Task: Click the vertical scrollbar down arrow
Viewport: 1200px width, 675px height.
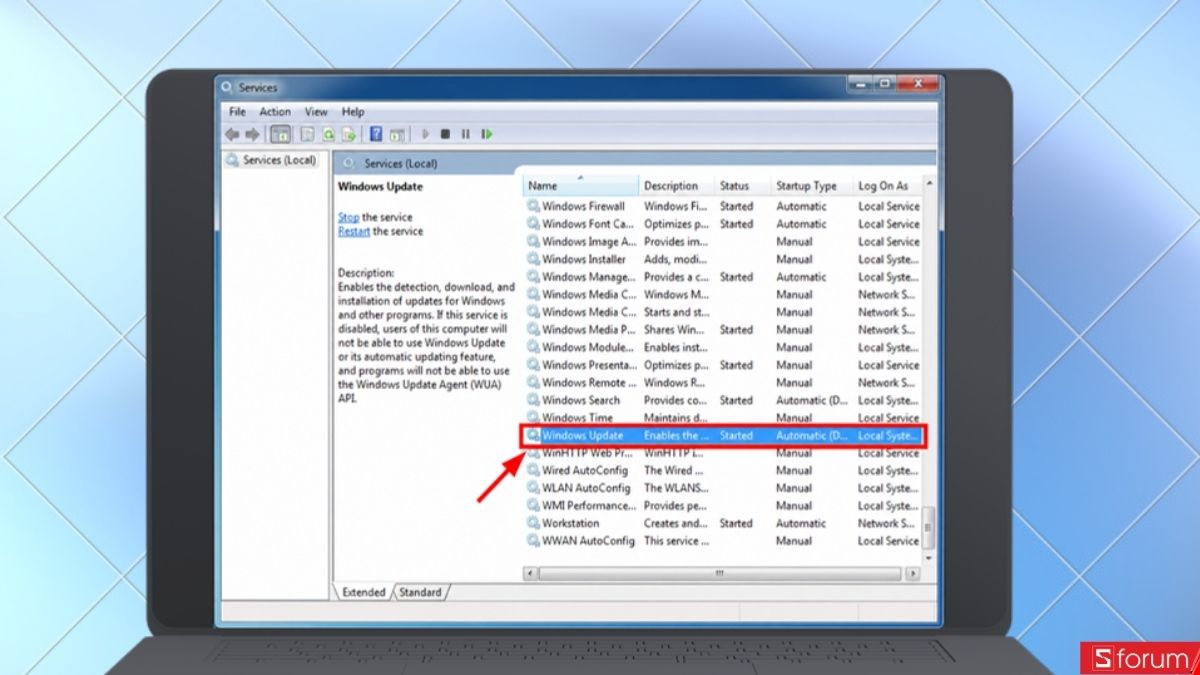Action: click(929, 558)
